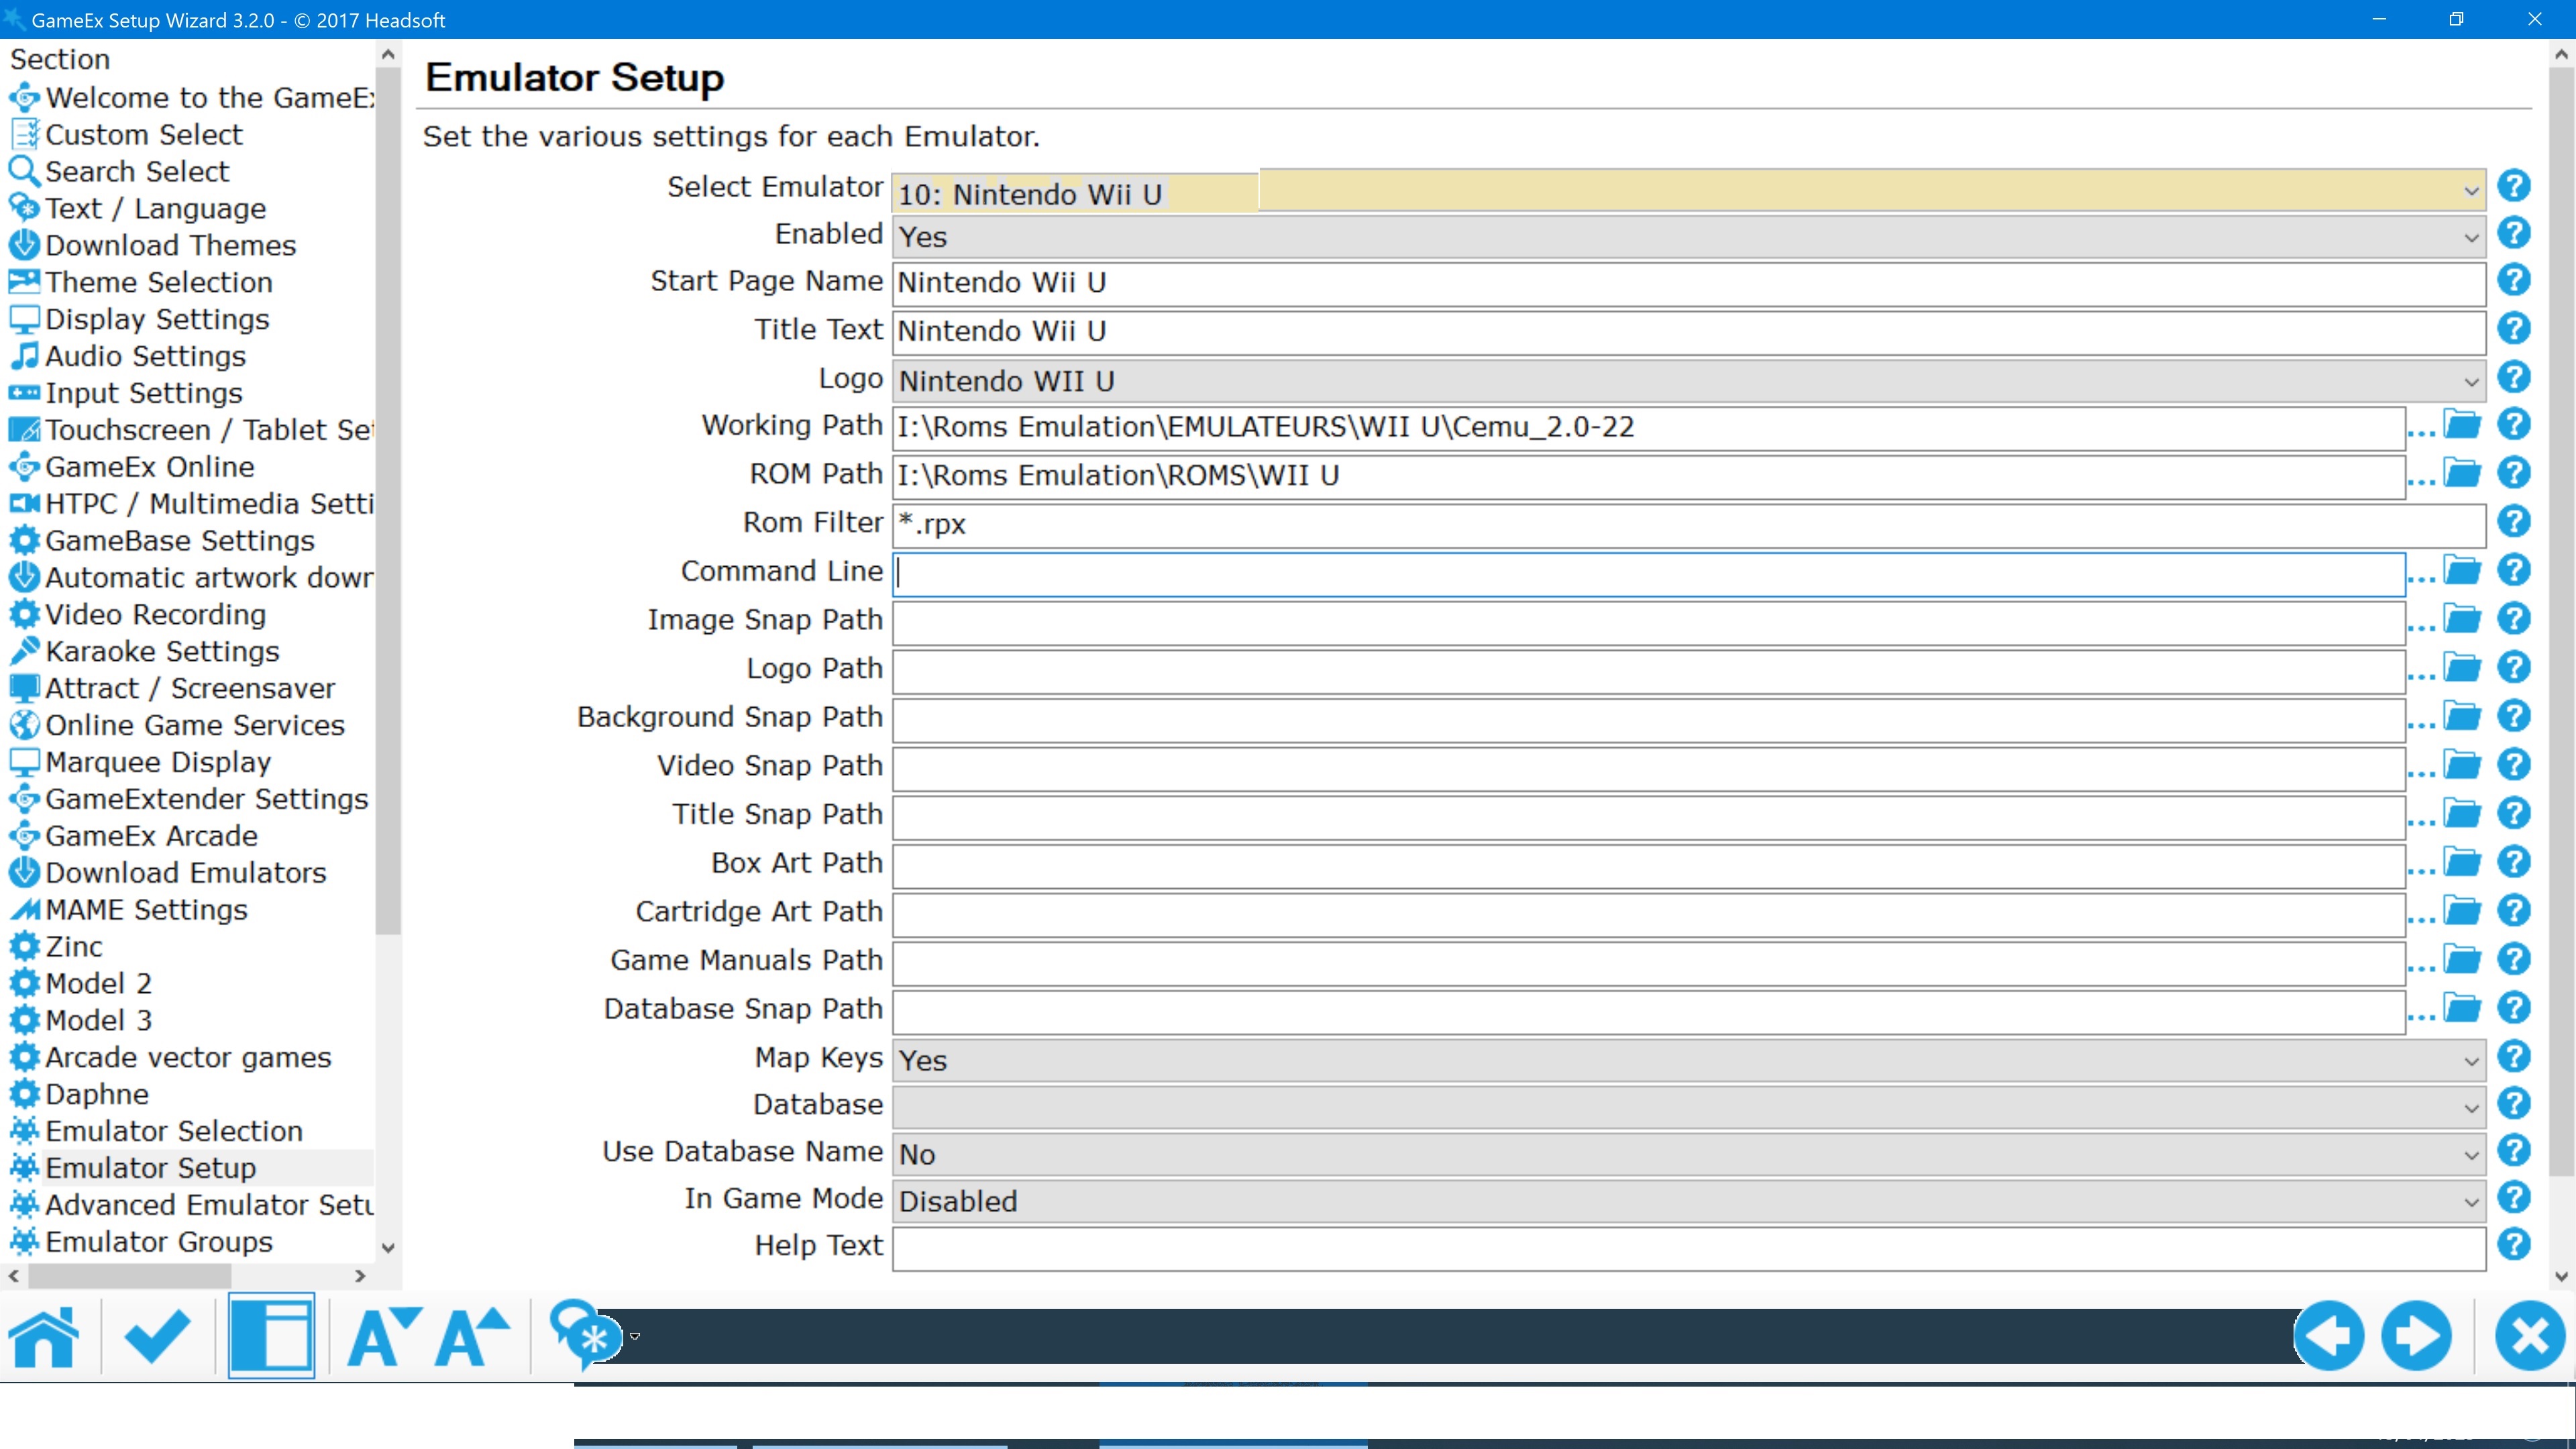The image size is (2576, 1449).
Task: Open help for Map Keys
Action: click(2514, 1057)
